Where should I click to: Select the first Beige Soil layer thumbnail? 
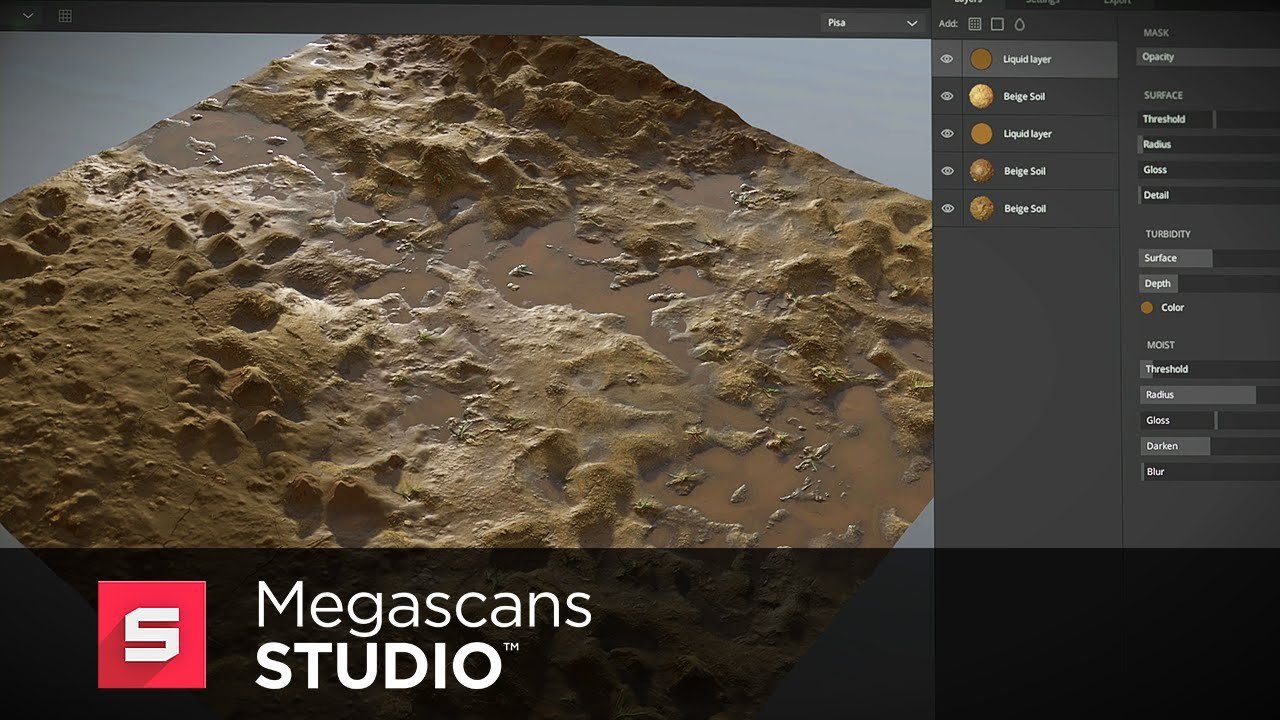pyautogui.click(x=981, y=97)
